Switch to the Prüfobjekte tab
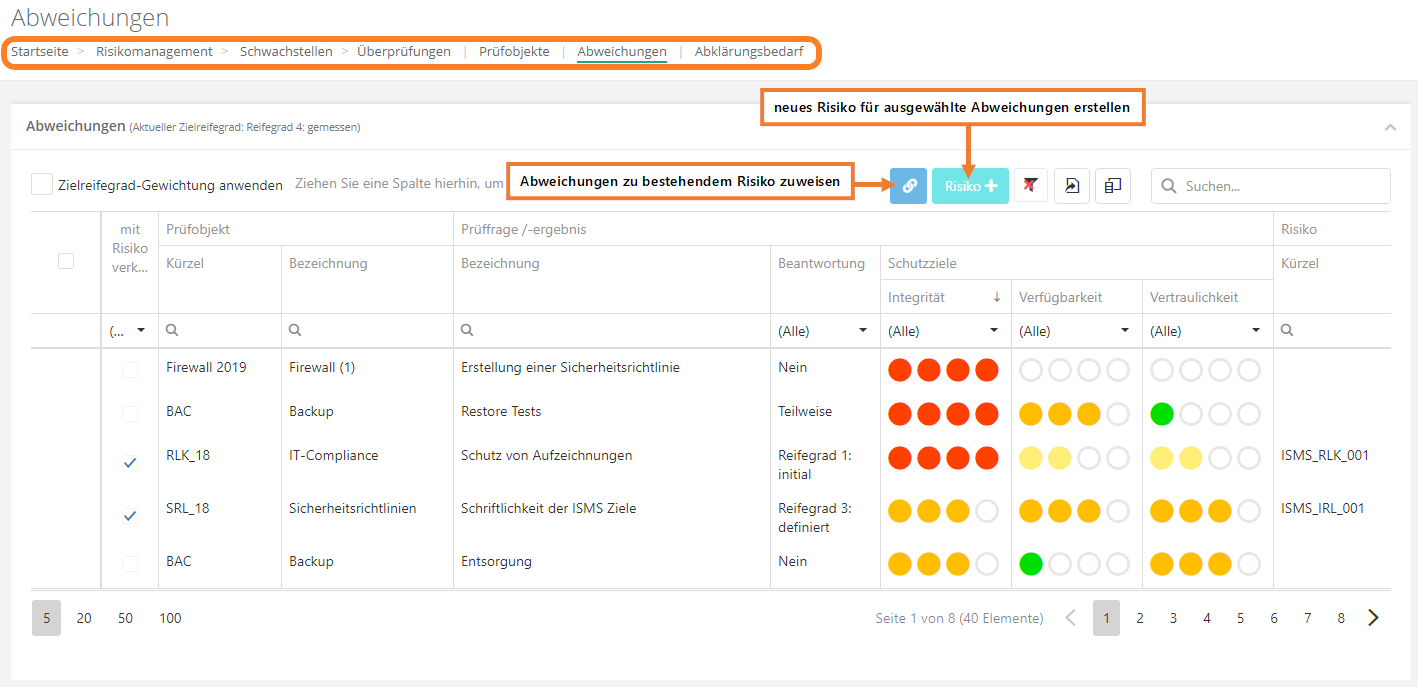Image resolution: width=1418 pixels, height=687 pixels. click(514, 51)
